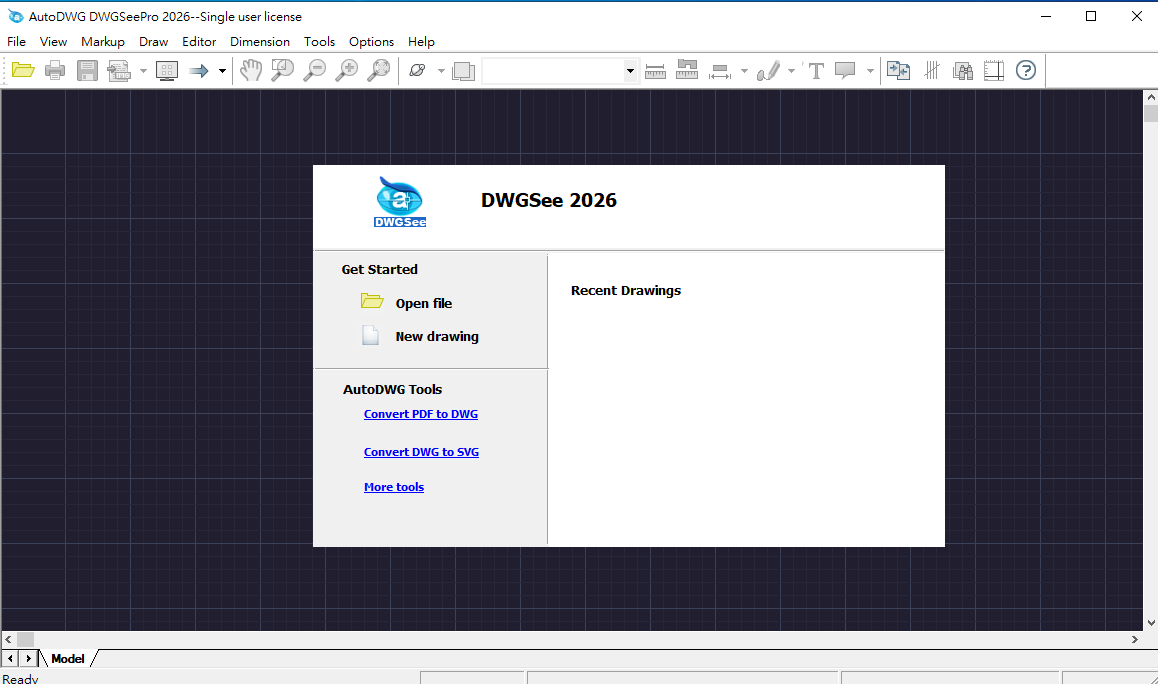
Task: Click the horizontal scrollbar right arrow
Action: coord(1135,639)
